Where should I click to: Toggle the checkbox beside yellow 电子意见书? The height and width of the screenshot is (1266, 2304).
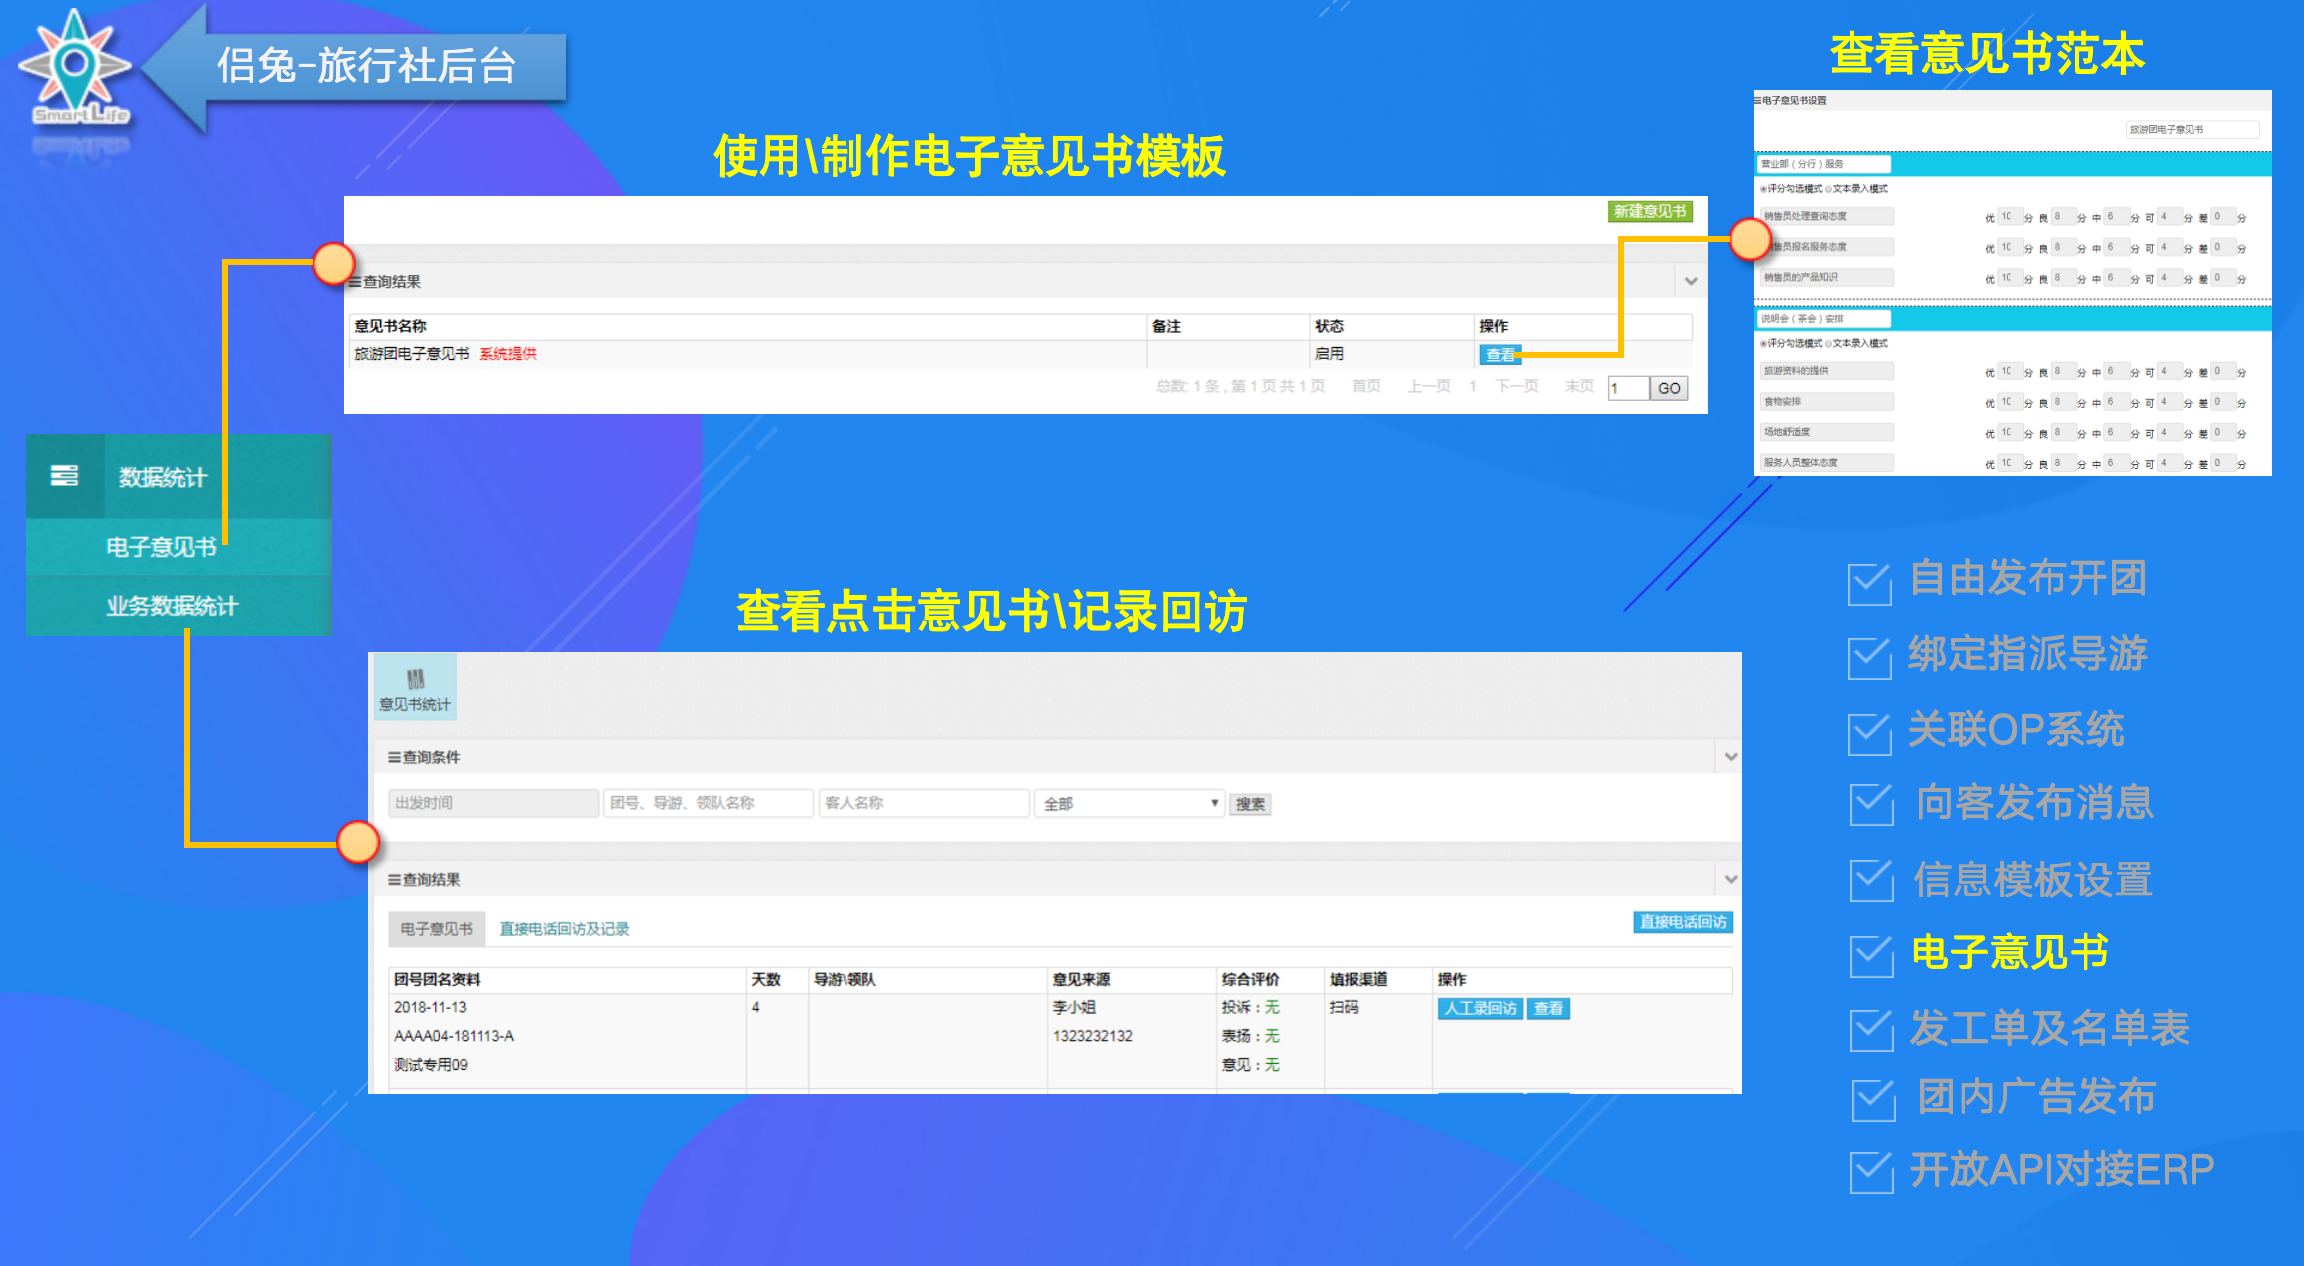pyautogui.click(x=1872, y=956)
